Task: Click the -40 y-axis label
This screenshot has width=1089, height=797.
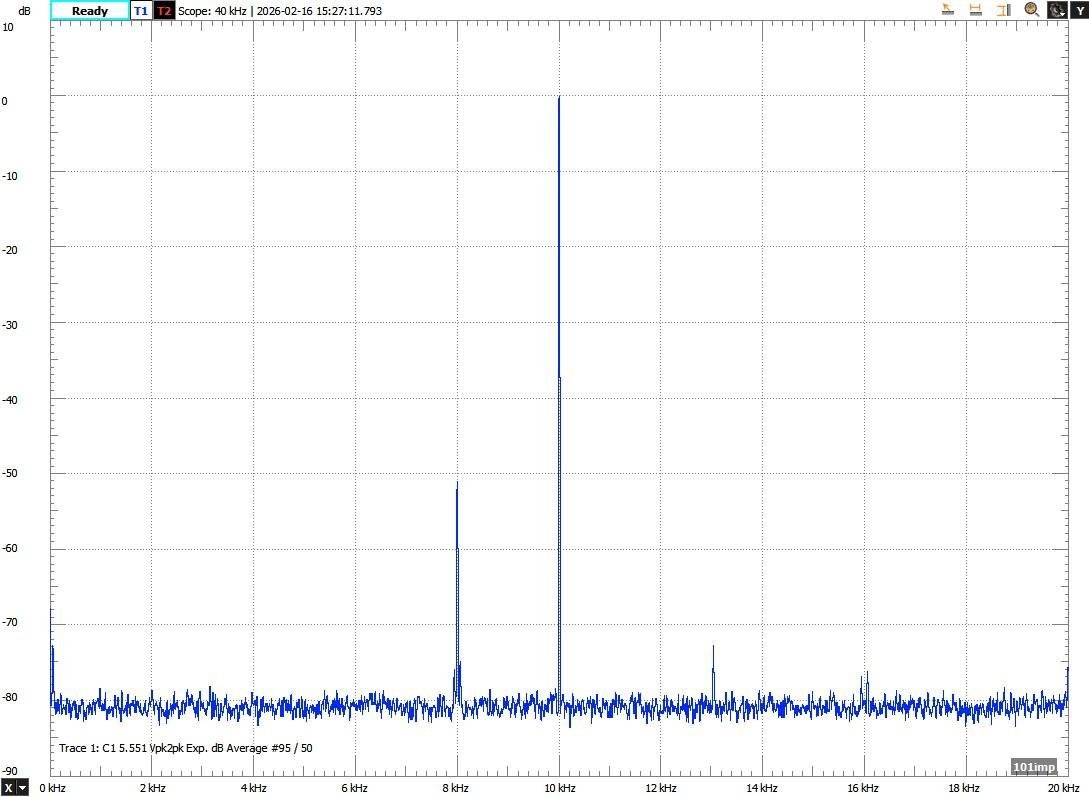Action: tap(8, 398)
